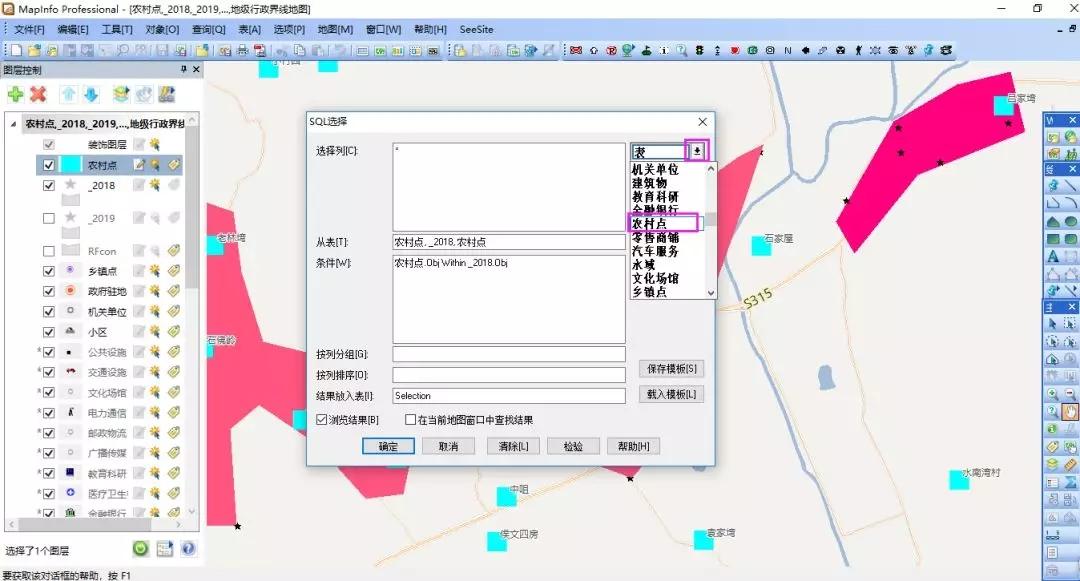This screenshot has height=581, width=1080.
Task: Click the dropdown list scrollbar down arrow
Action: click(x=711, y=293)
